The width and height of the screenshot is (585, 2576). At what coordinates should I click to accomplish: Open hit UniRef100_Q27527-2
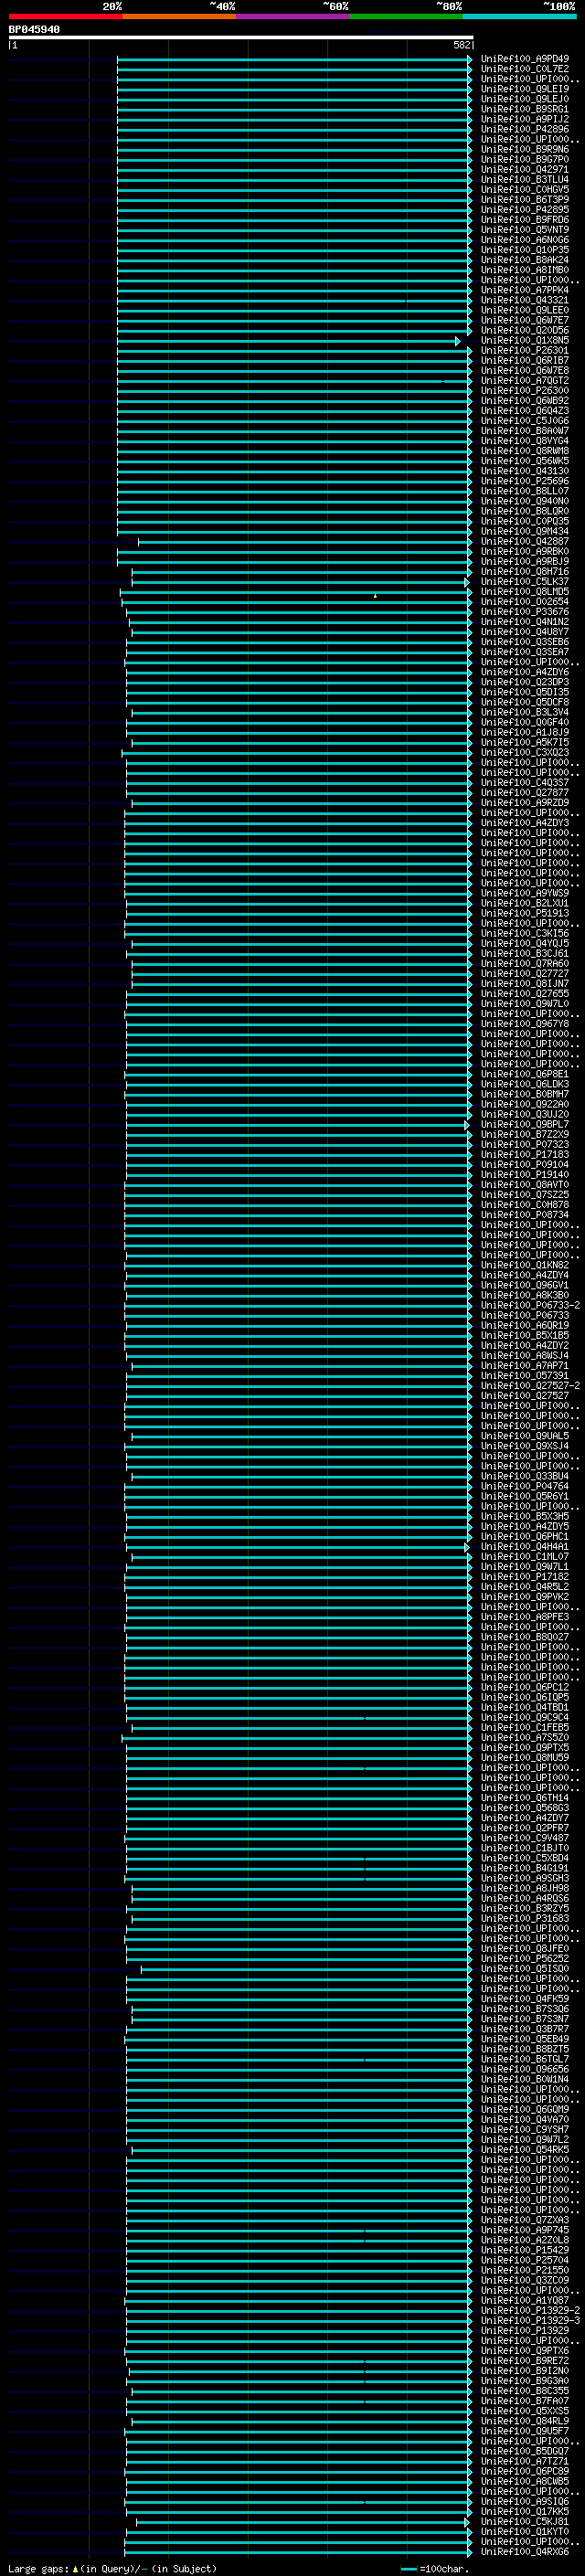tap(530, 1385)
